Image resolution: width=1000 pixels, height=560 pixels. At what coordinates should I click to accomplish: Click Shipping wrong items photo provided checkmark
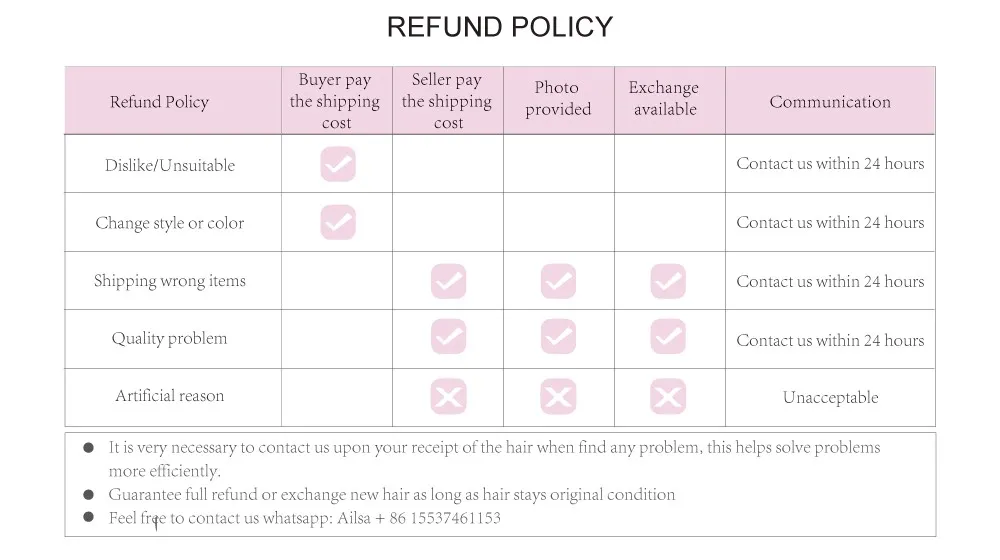pos(558,281)
